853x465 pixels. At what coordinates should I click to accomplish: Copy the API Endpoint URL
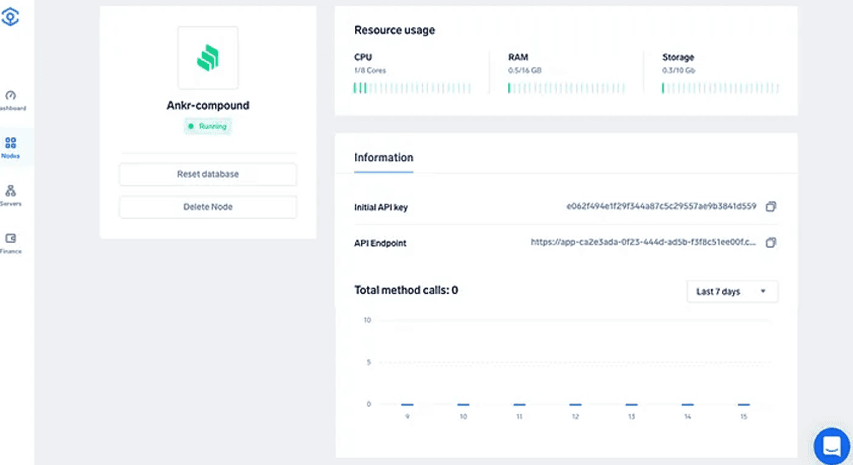(x=771, y=243)
